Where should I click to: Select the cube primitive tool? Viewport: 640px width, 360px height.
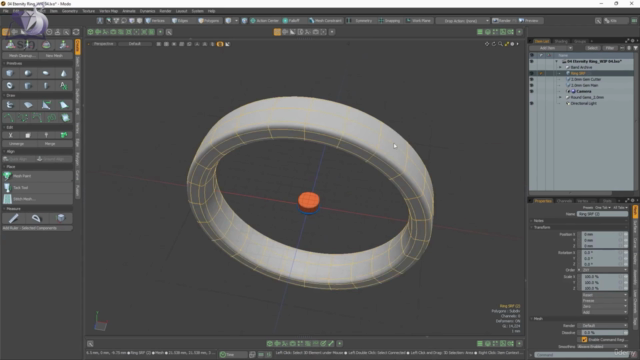[x=10, y=73]
